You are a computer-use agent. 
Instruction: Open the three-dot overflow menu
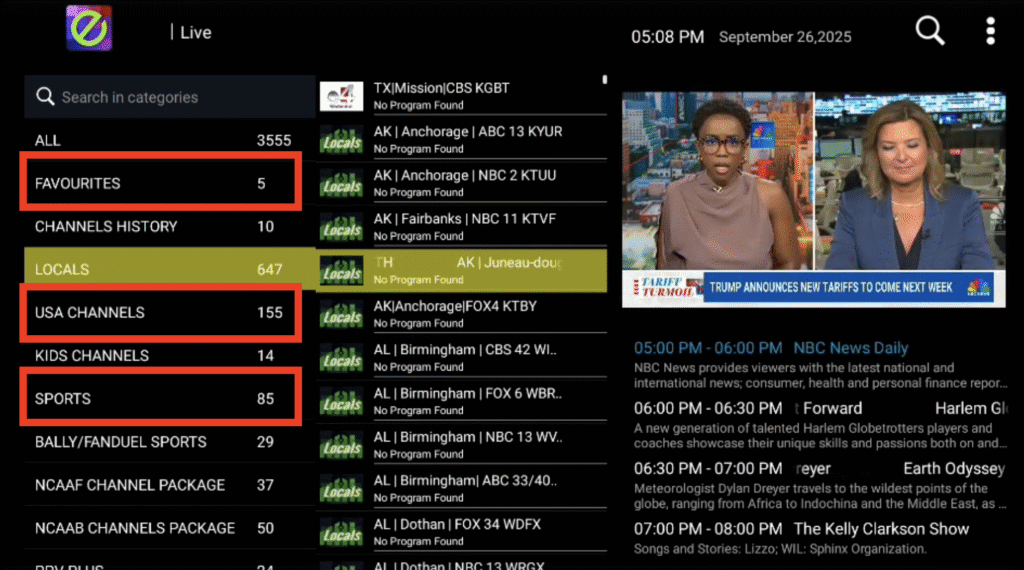click(x=990, y=31)
